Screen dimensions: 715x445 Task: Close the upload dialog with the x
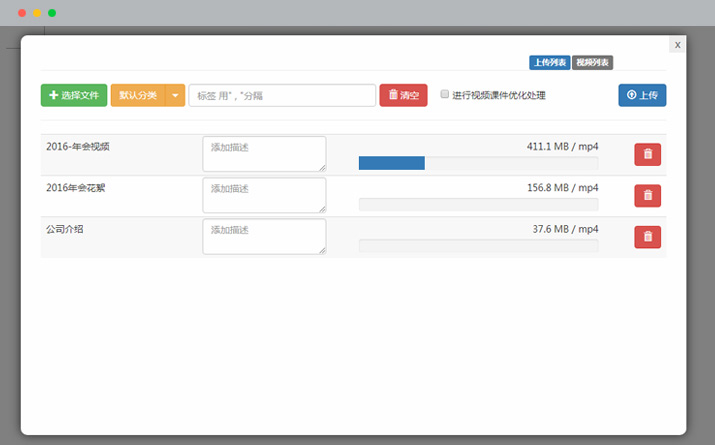point(677,44)
